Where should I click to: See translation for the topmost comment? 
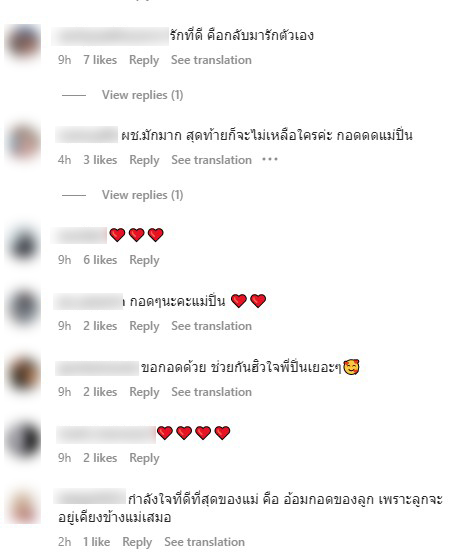click(x=211, y=60)
